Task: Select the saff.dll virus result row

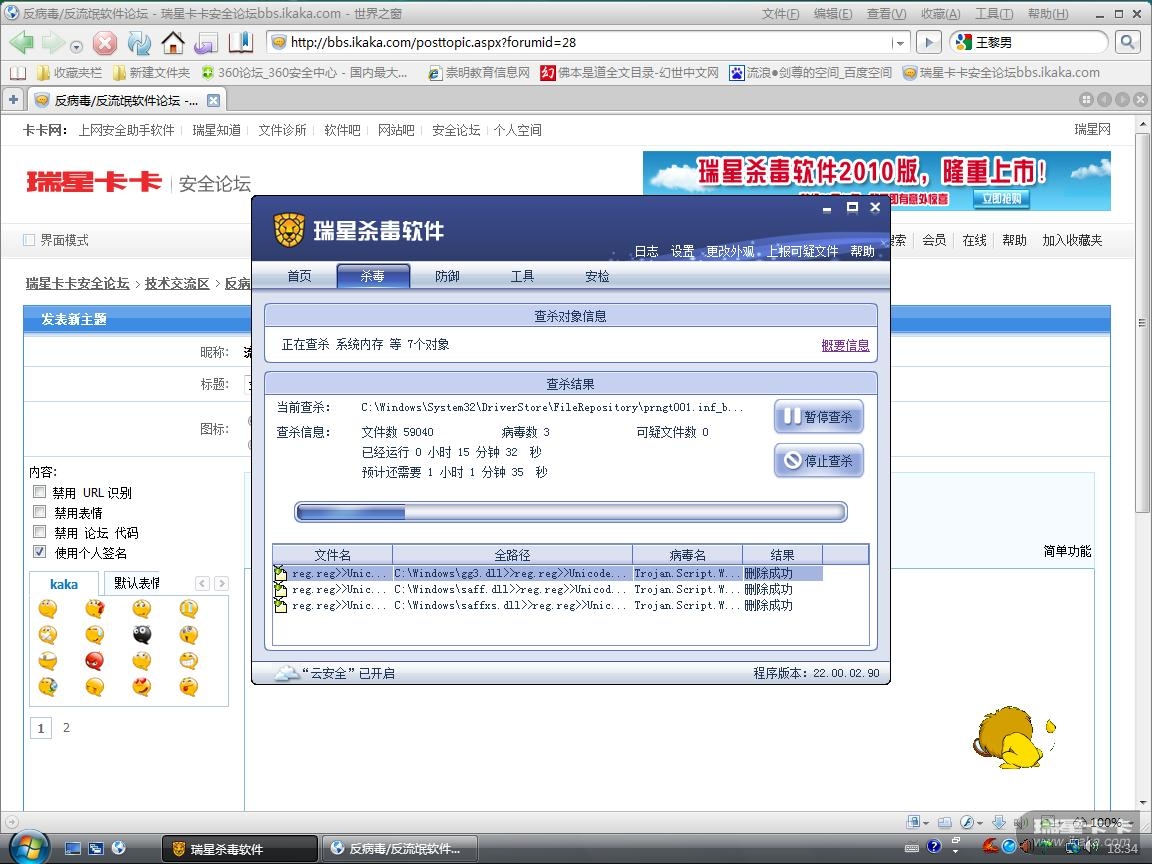Action: [547, 589]
